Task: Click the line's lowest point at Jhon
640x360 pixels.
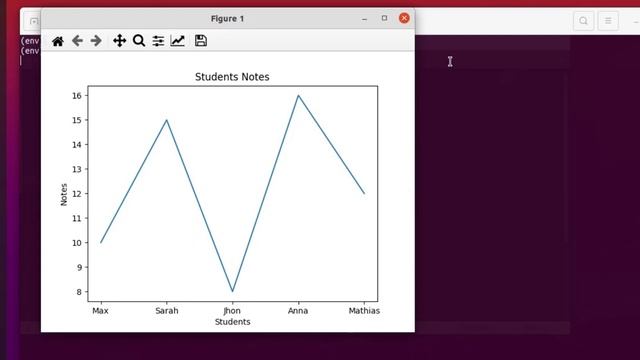Action: (x=233, y=291)
